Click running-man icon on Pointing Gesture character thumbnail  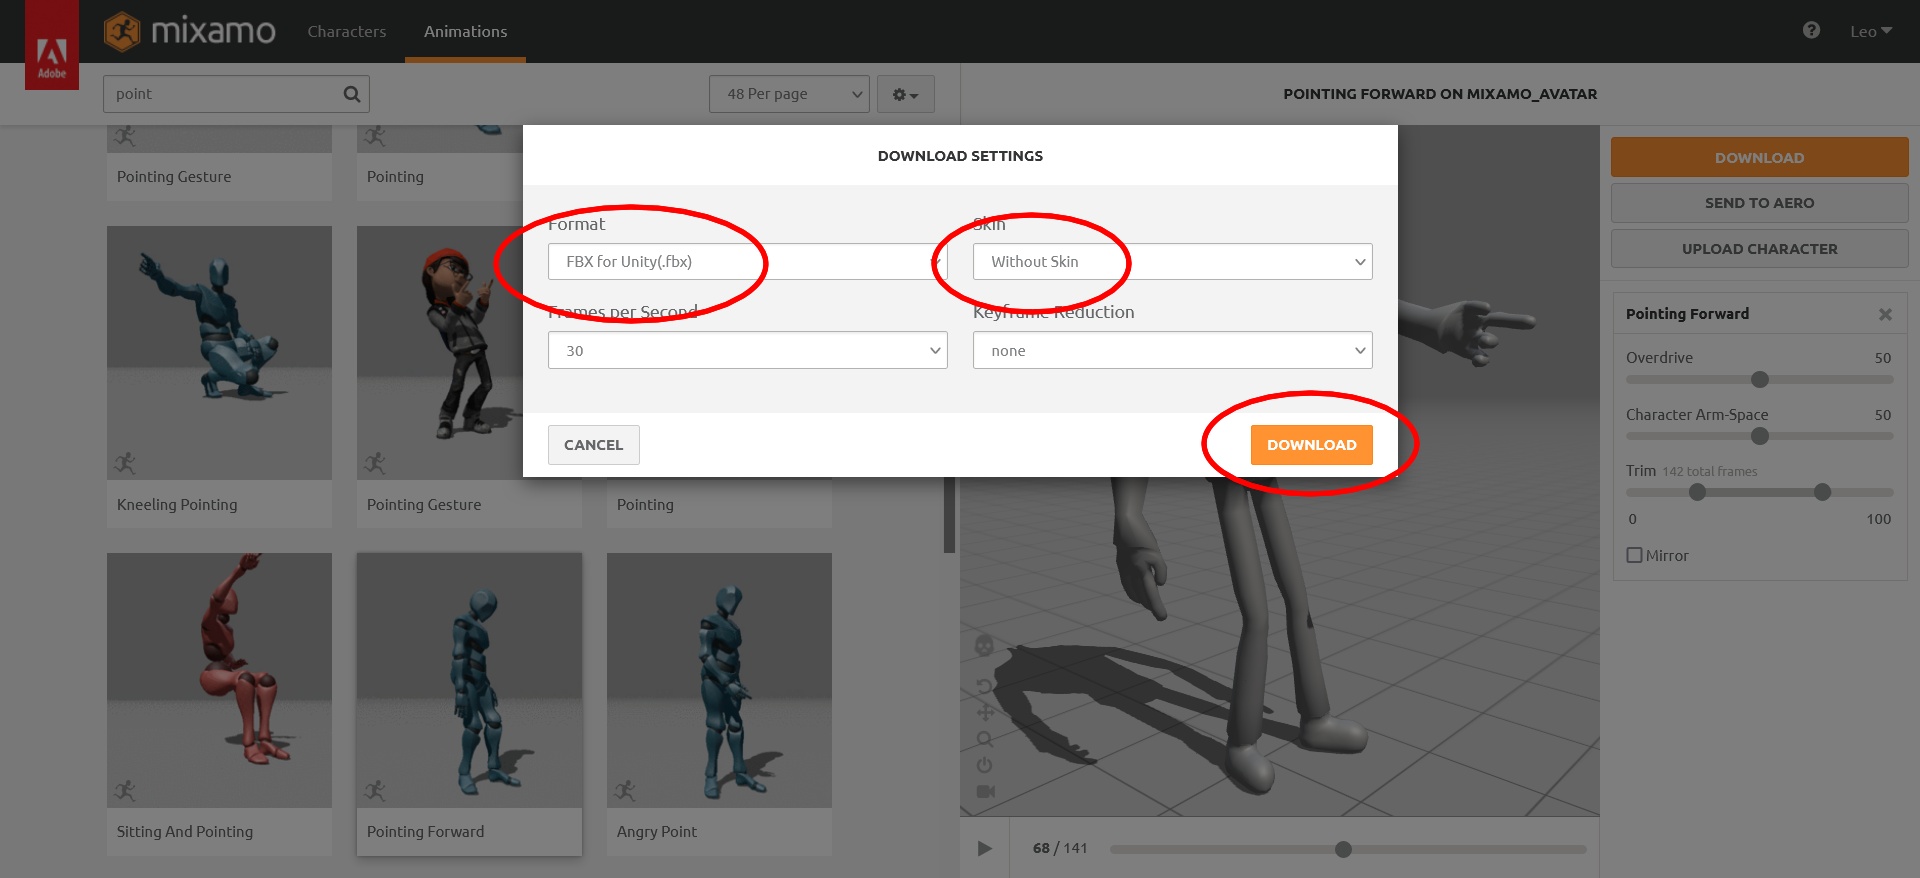coord(375,463)
